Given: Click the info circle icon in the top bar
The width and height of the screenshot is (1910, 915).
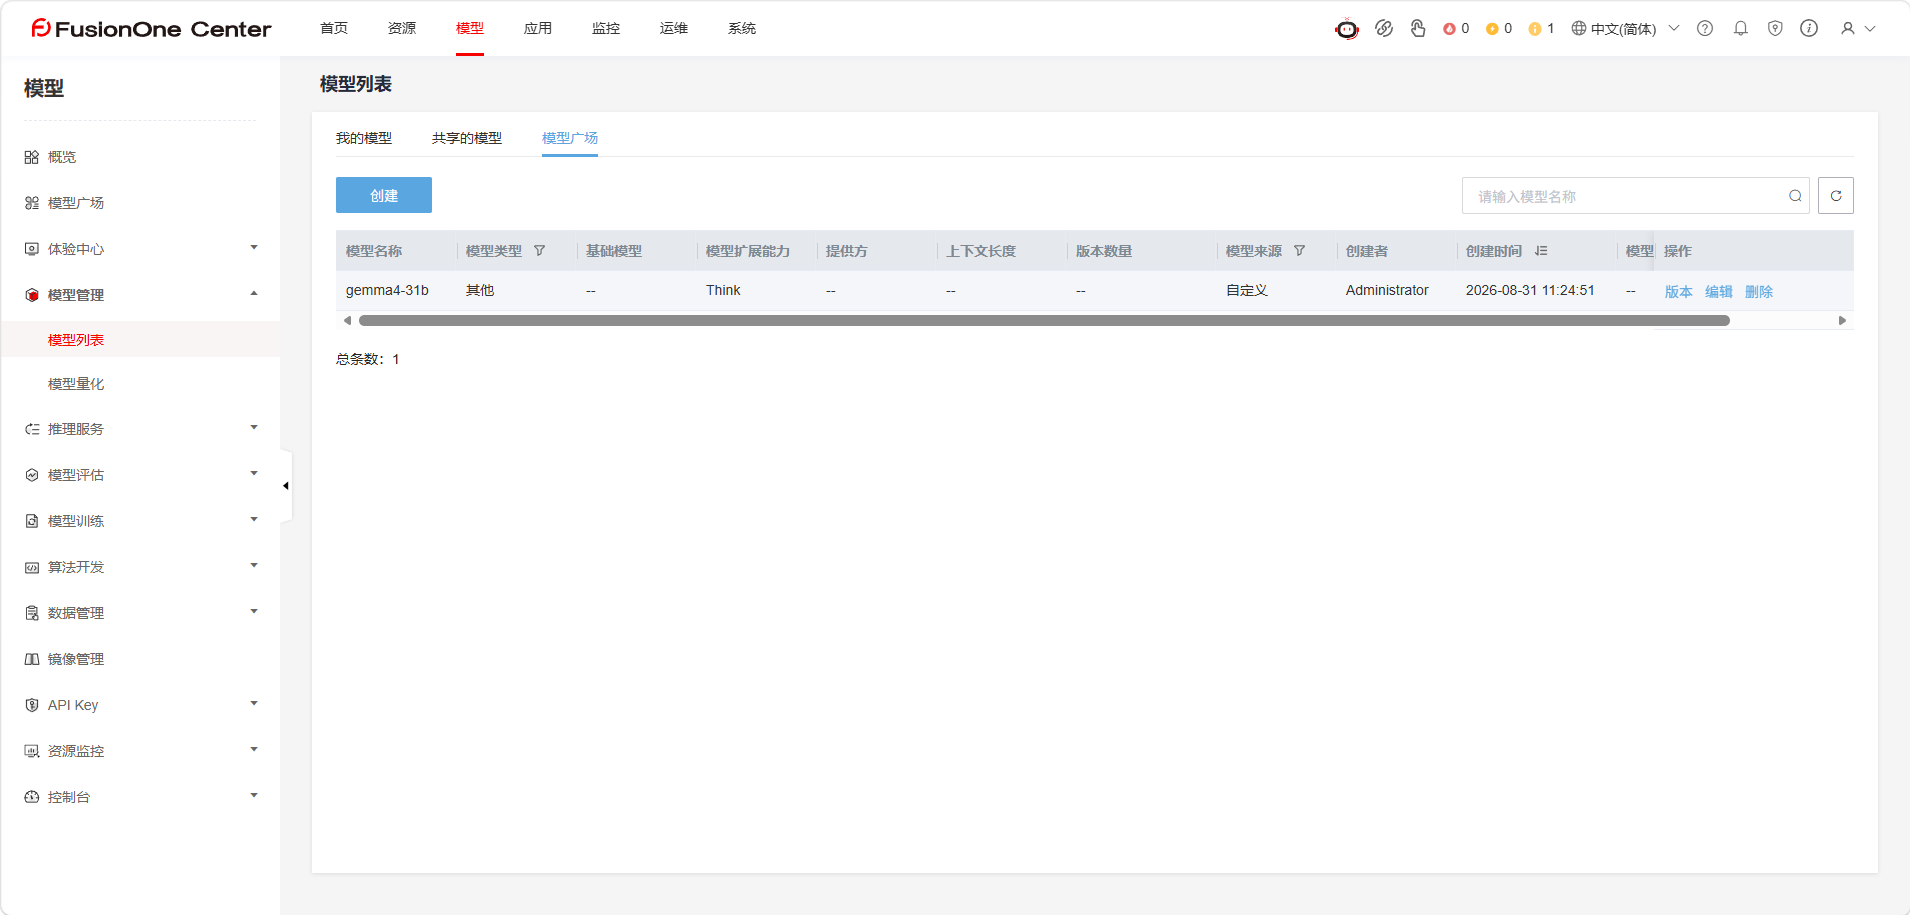Looking at the screenshot, I should (1809, 28).
